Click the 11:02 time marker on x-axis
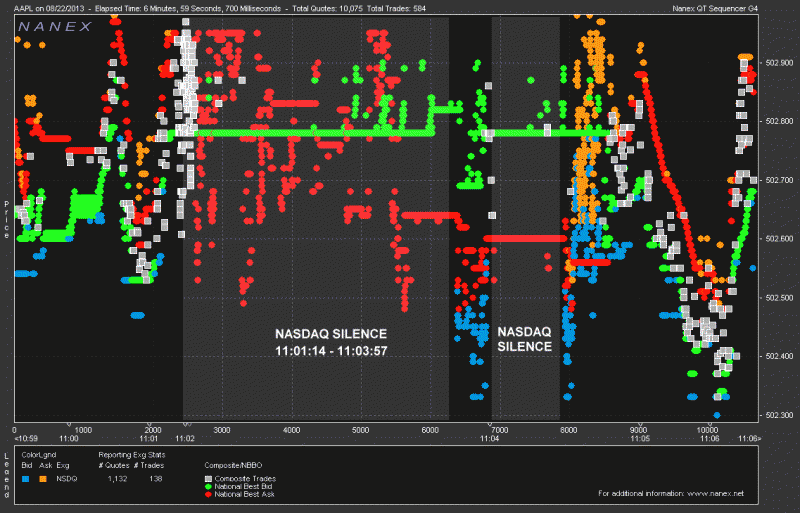This screenshot has width=800, height=513. tap(185, 439)
